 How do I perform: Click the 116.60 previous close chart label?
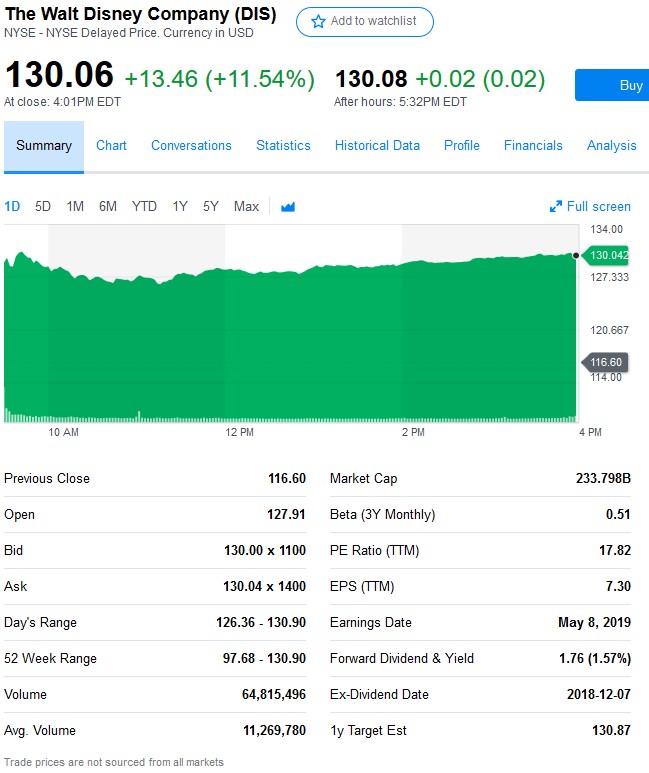(606, 362)
